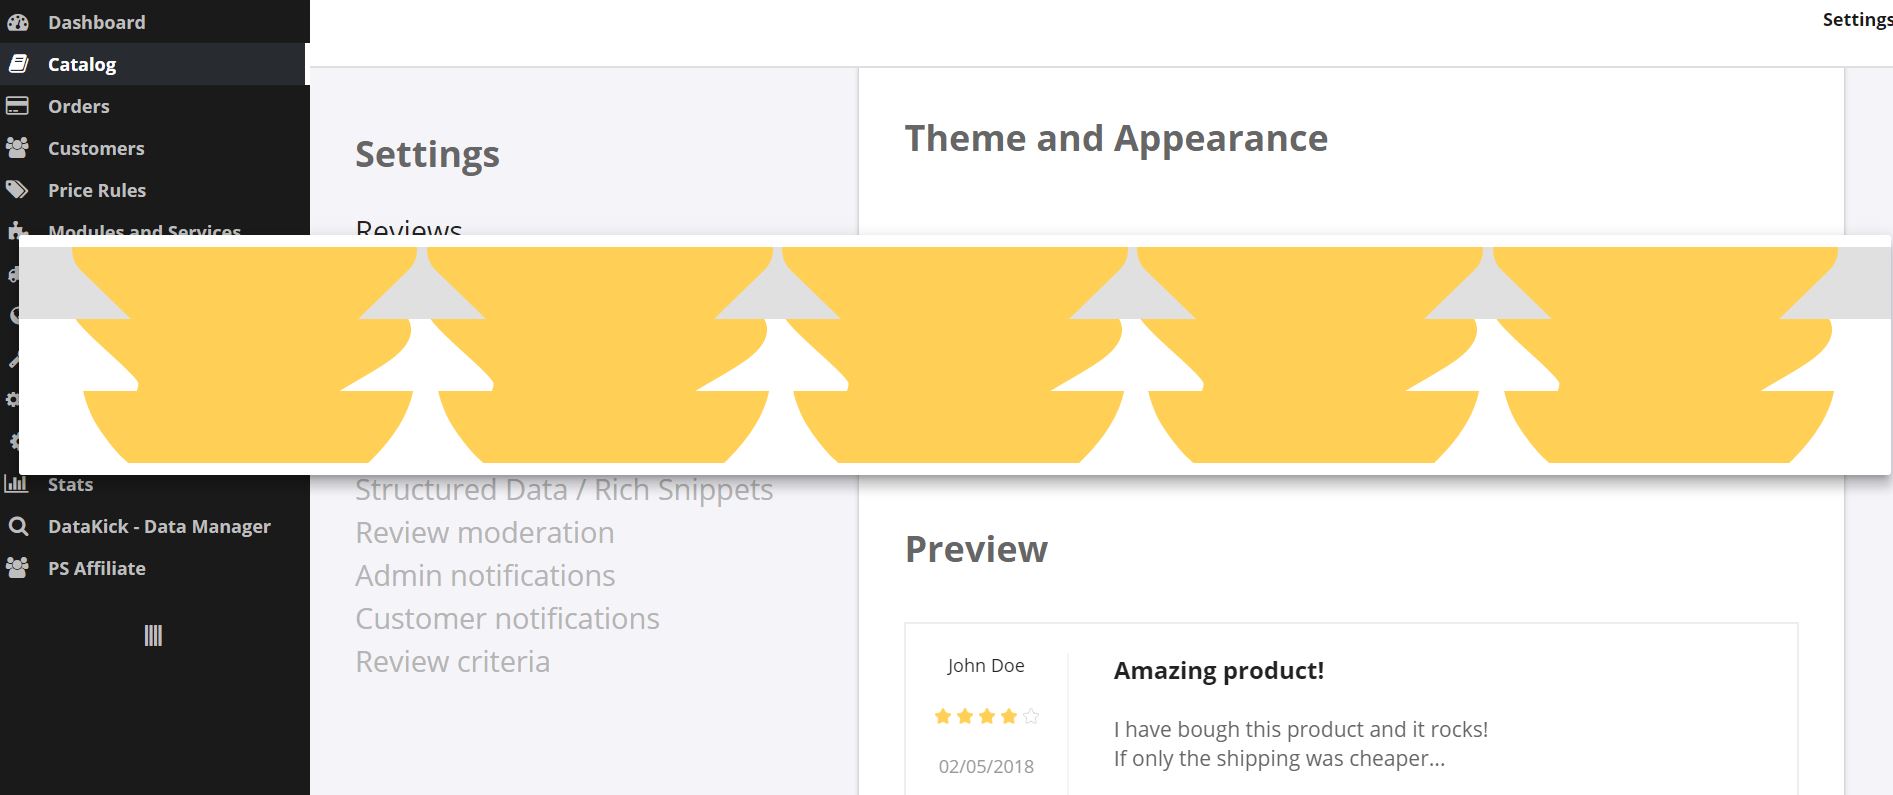Image resolution: width=1893 pixels, height=795 pixels.
Task: Click the Price Rules tag icon
Action: click(18, 190)
